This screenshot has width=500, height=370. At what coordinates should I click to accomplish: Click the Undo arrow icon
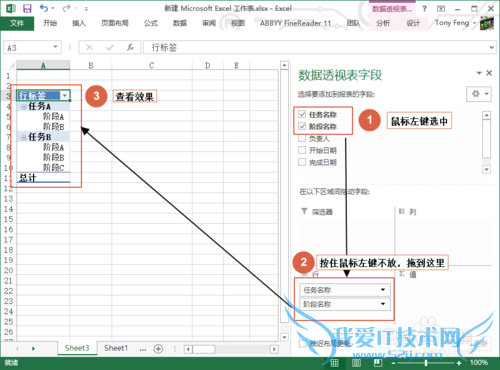pos(44,8)
